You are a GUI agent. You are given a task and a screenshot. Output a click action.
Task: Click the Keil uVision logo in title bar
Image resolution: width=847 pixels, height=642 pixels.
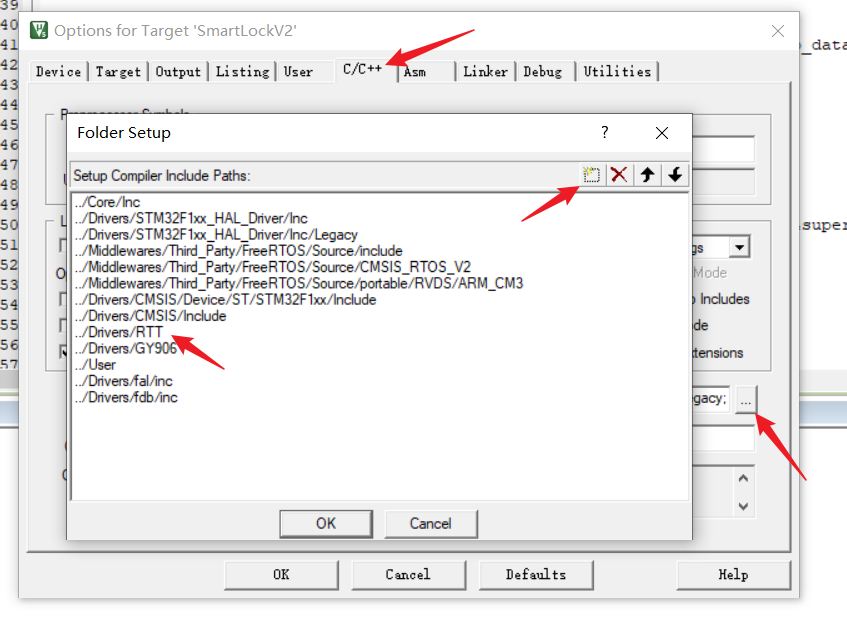click(x=38, y=31)
